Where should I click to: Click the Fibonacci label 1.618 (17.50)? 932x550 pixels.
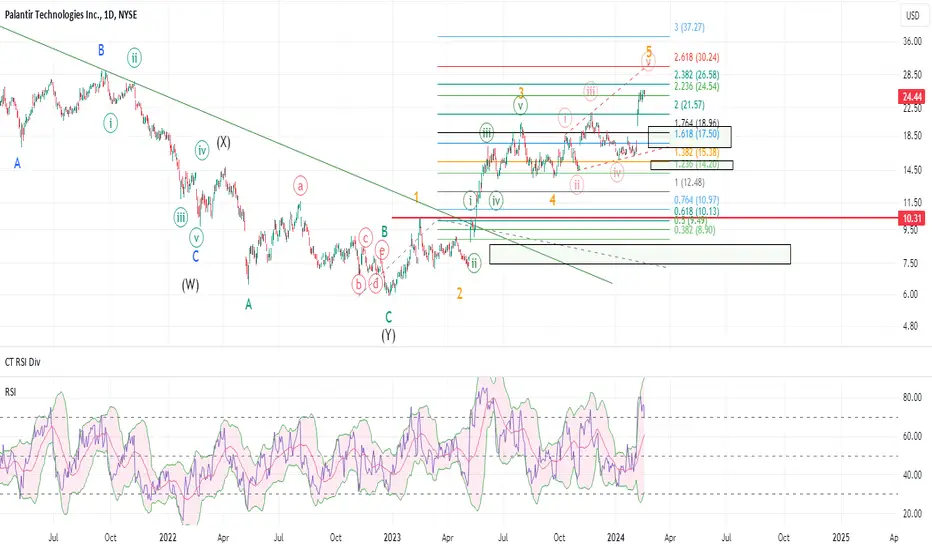697,134
